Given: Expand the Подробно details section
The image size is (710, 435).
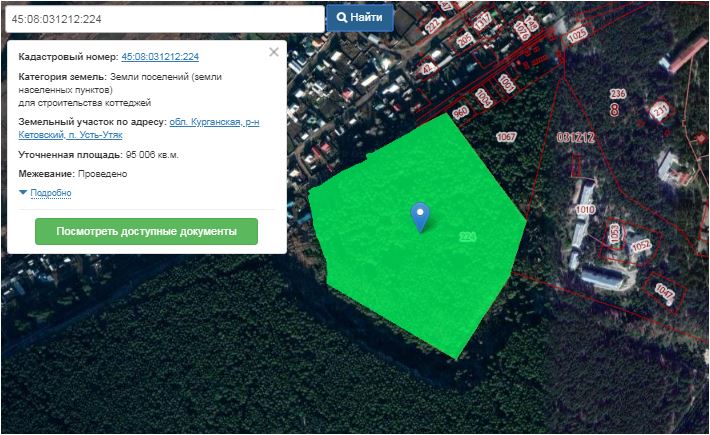Looking at the screenshot, I should 50,193.
